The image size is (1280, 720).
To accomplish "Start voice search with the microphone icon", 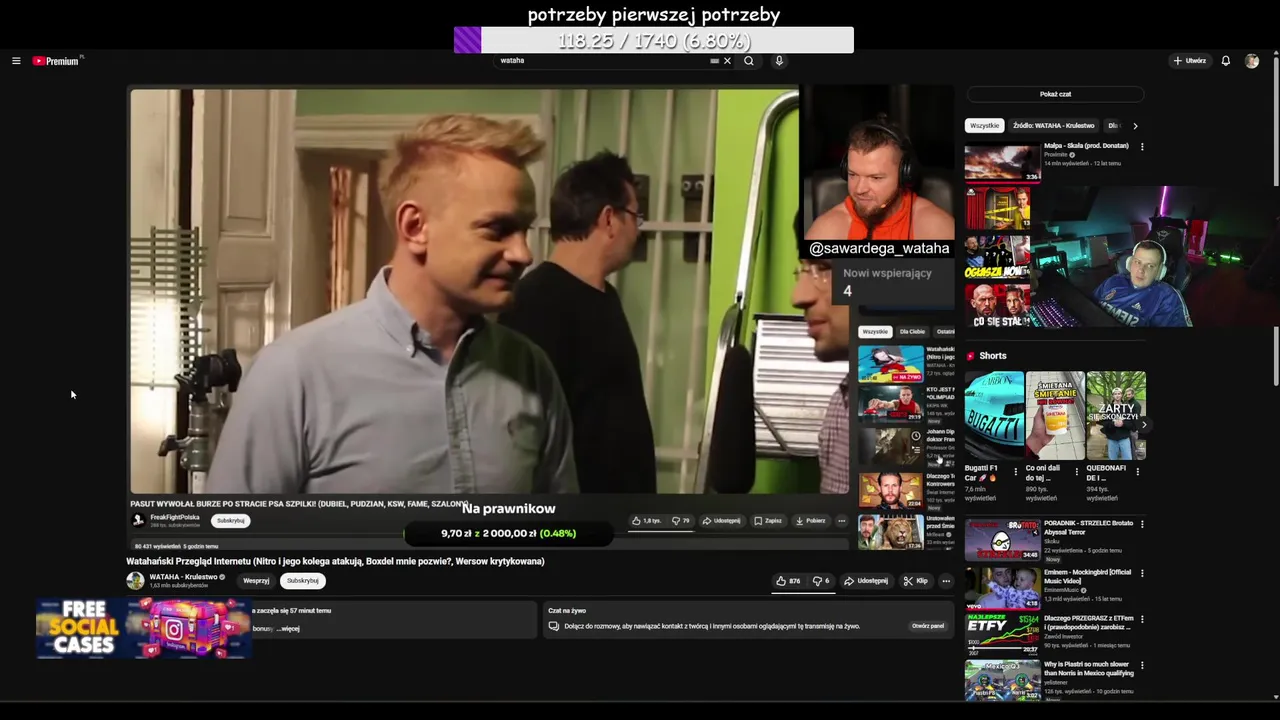I will point(779,61).
